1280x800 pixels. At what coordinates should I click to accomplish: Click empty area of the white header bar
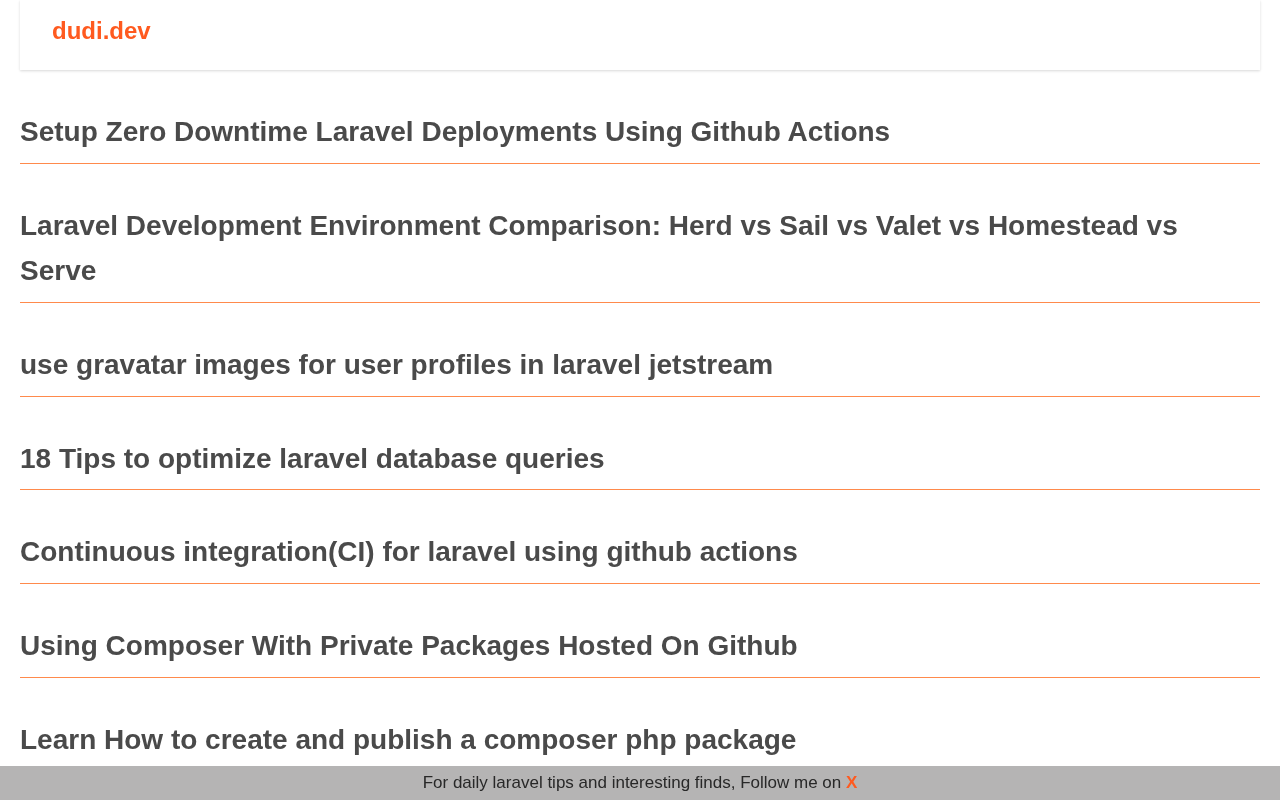click(700, 35)
